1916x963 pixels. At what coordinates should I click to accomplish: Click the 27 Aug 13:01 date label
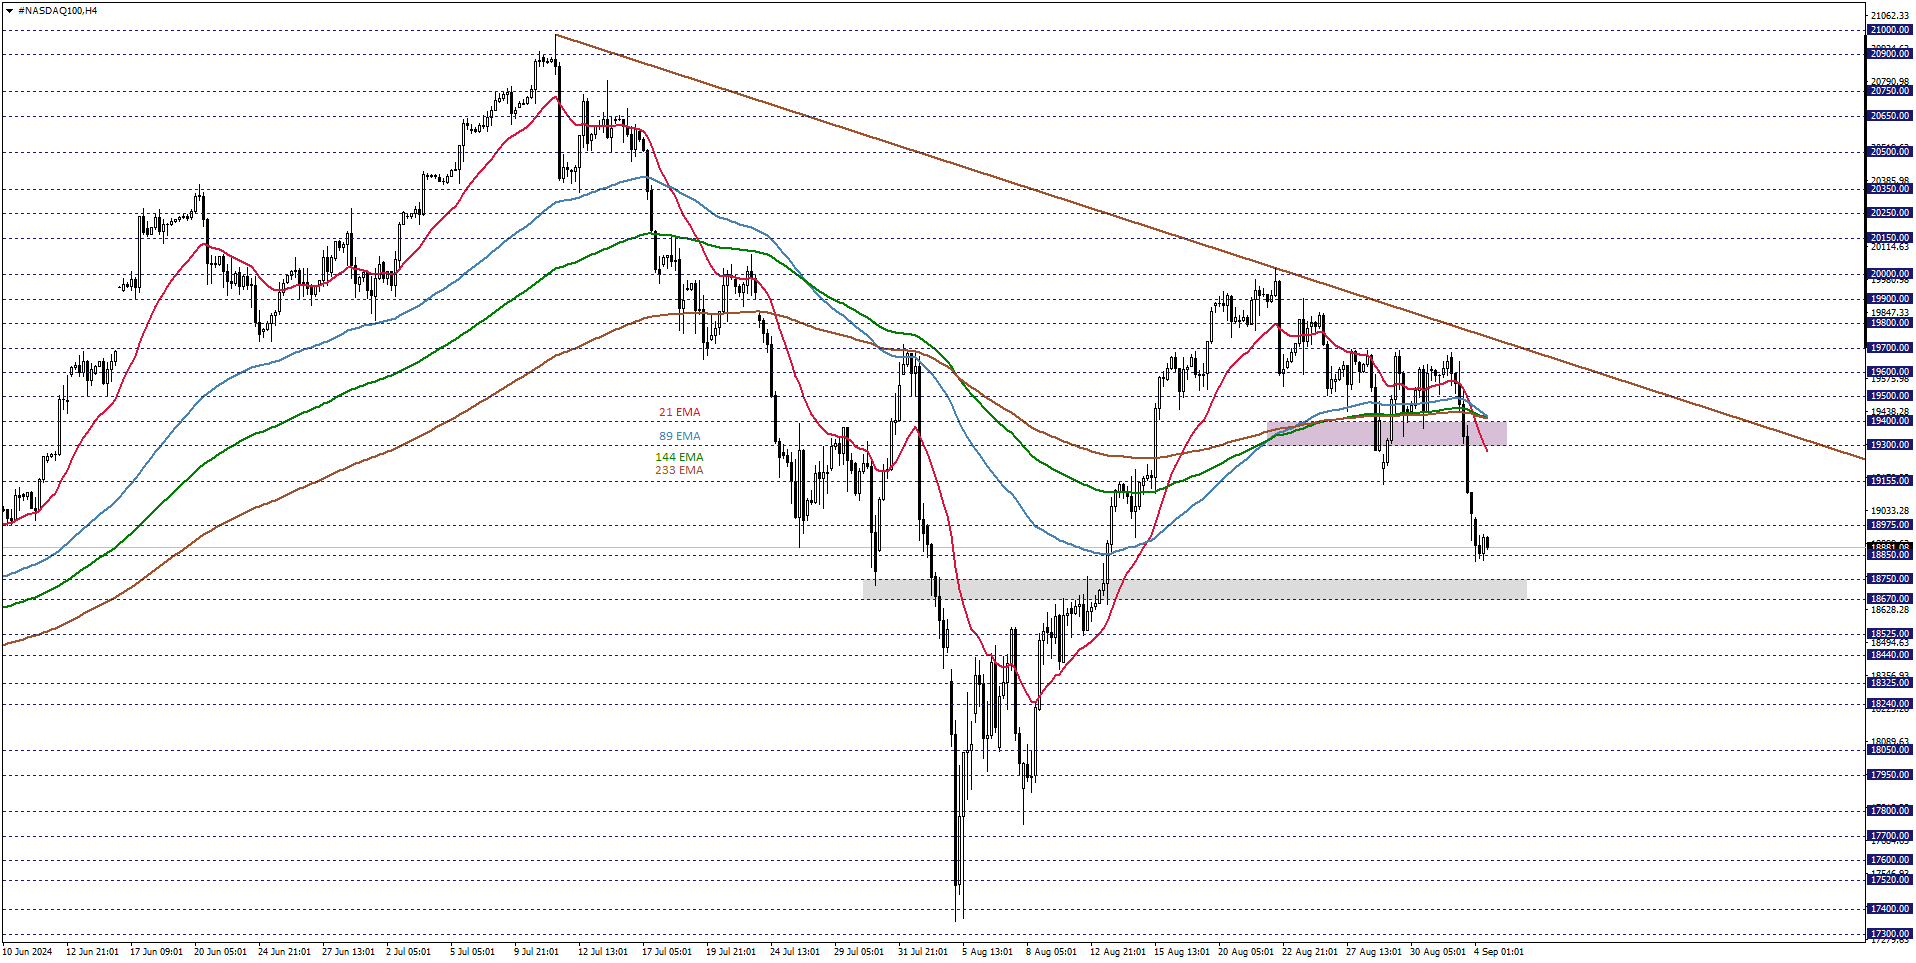[x=1374, y=952]
